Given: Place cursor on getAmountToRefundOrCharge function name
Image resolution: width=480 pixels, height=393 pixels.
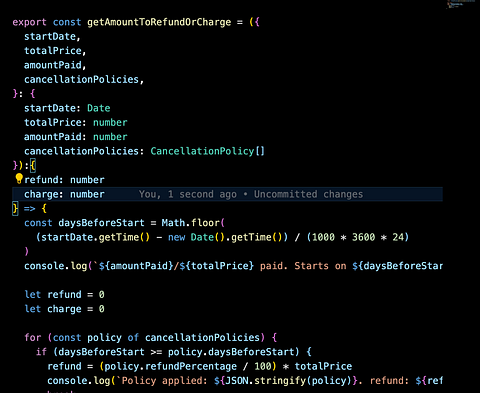Looking at the screenshot, I should click(x=159, y=22).
